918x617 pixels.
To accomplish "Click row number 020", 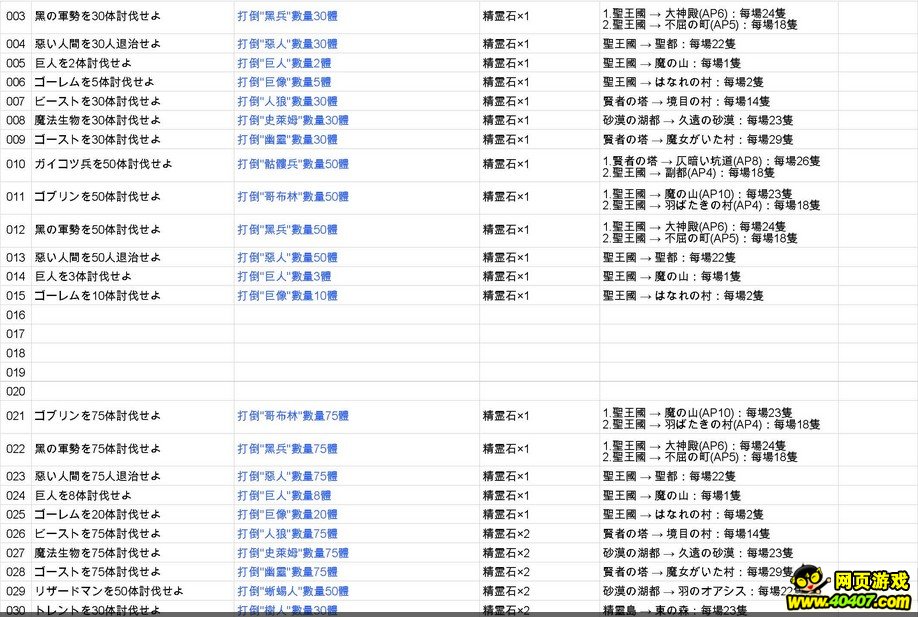I will coord(16,391).
